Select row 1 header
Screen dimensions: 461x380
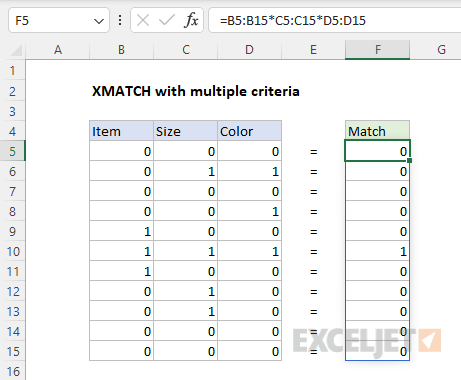13,71
